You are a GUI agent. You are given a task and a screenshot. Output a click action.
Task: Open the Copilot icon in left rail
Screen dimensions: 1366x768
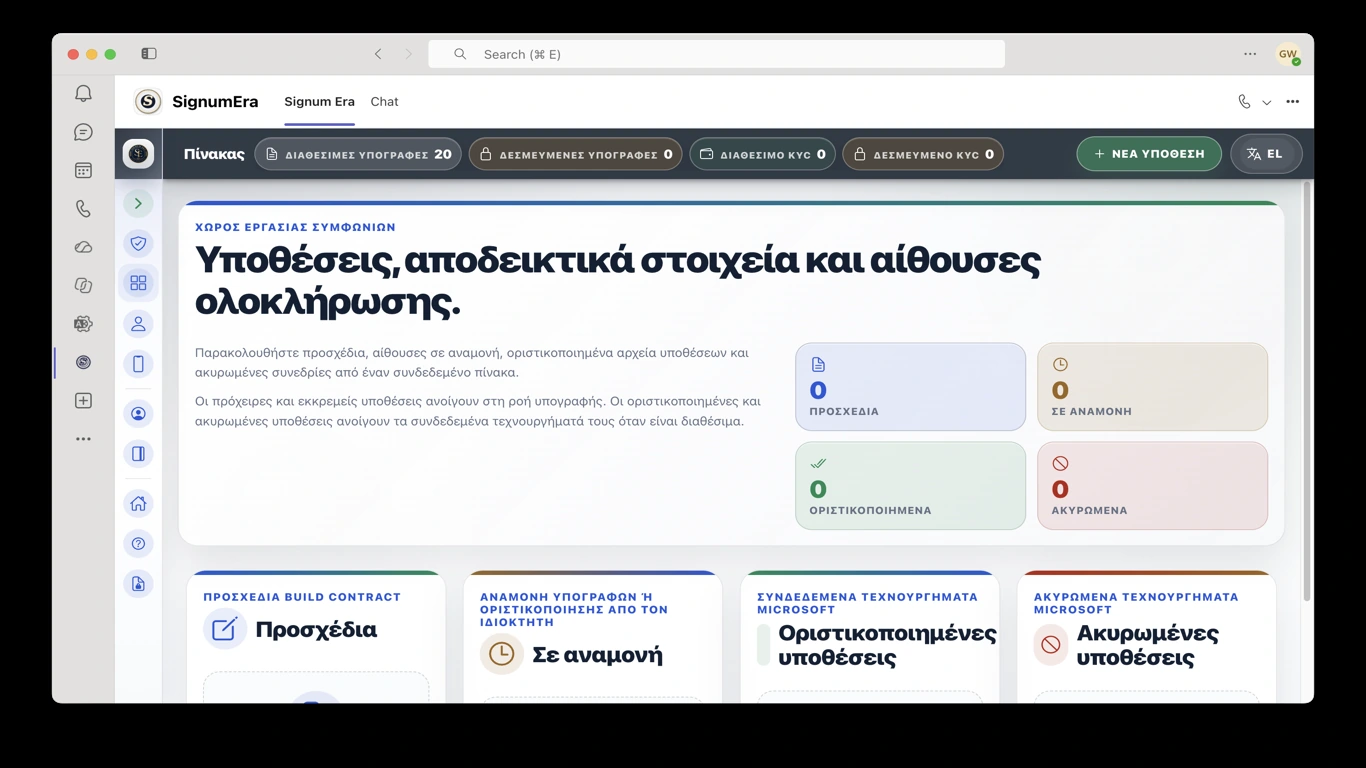(83, 286)
